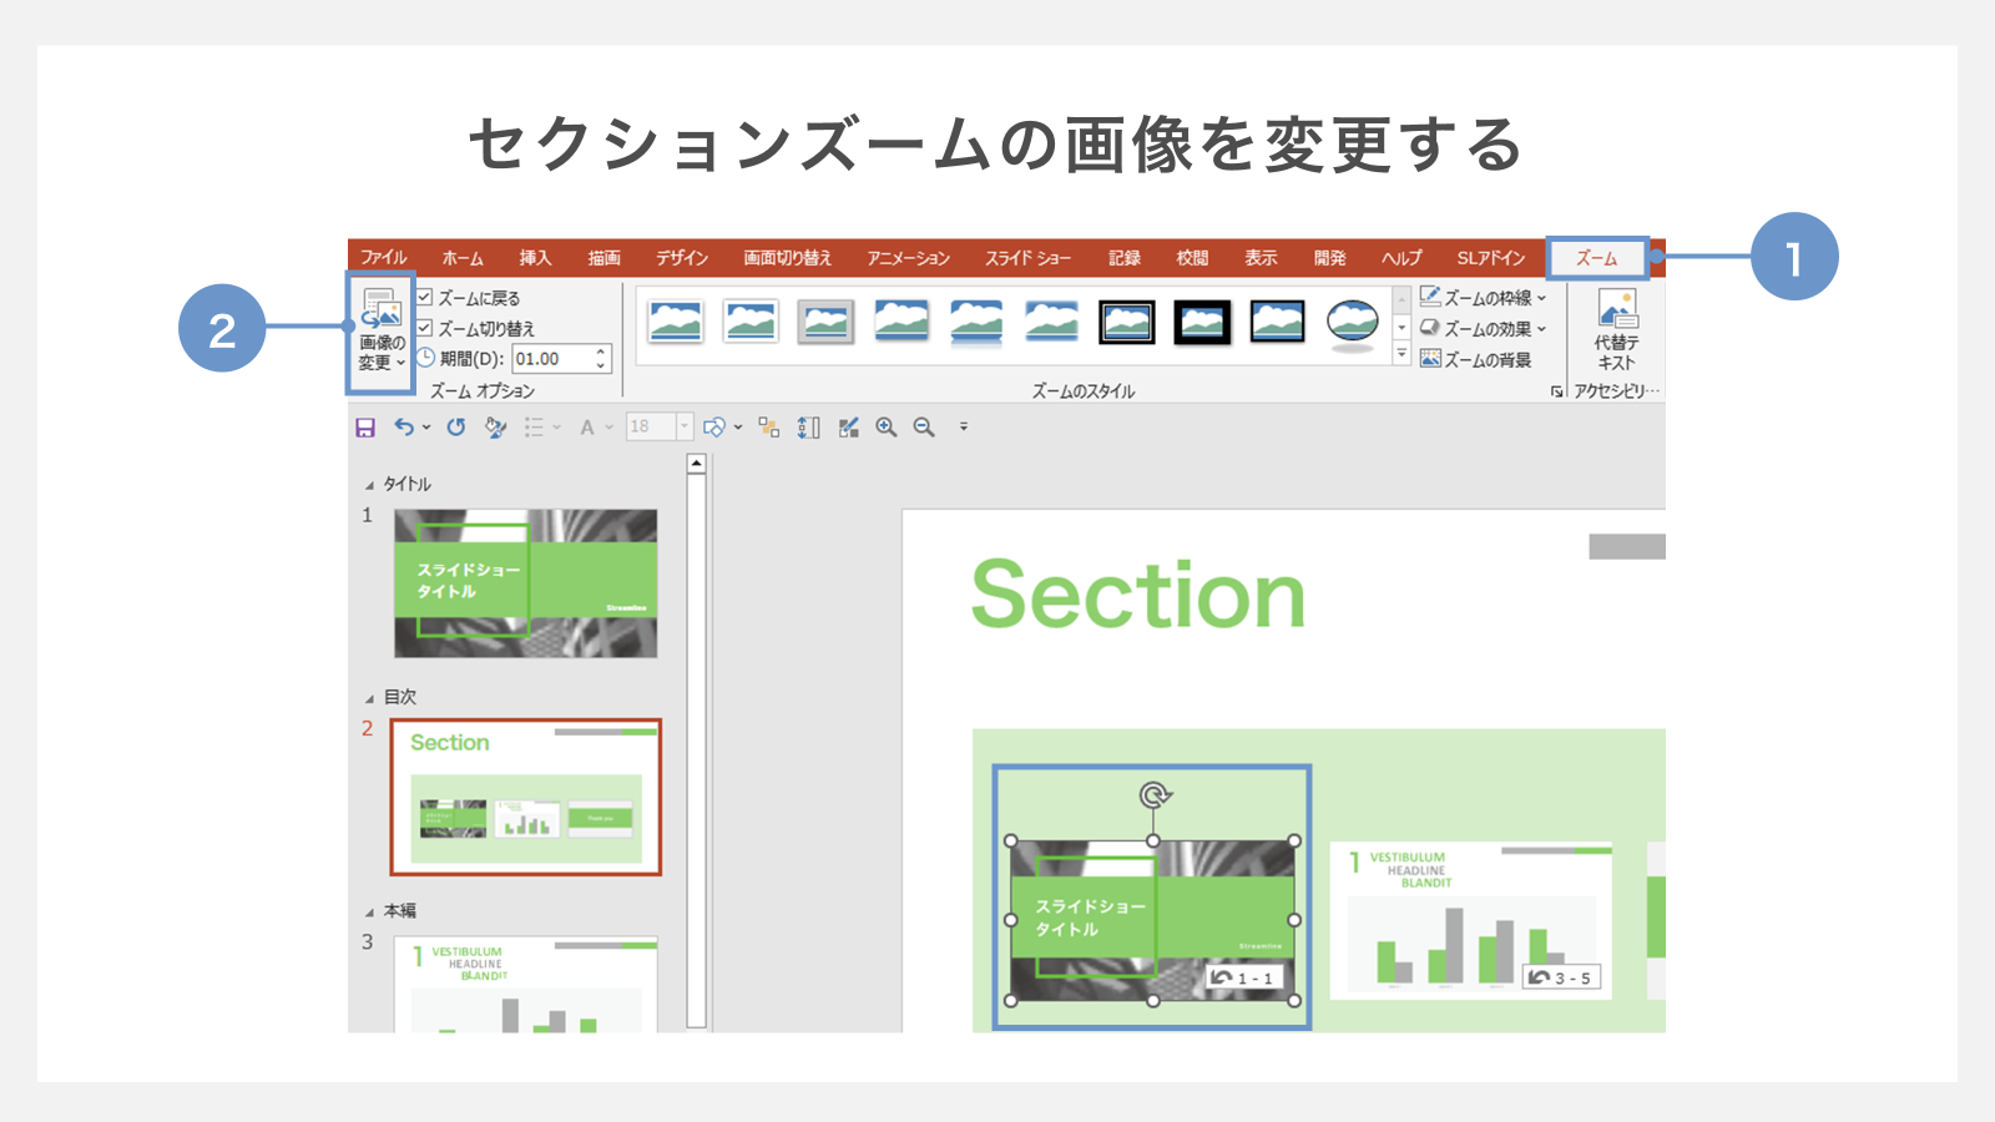Click the ズームの背景 icon
The height and width of the screenshot is (1122, 1995).
click(1431, 359)
